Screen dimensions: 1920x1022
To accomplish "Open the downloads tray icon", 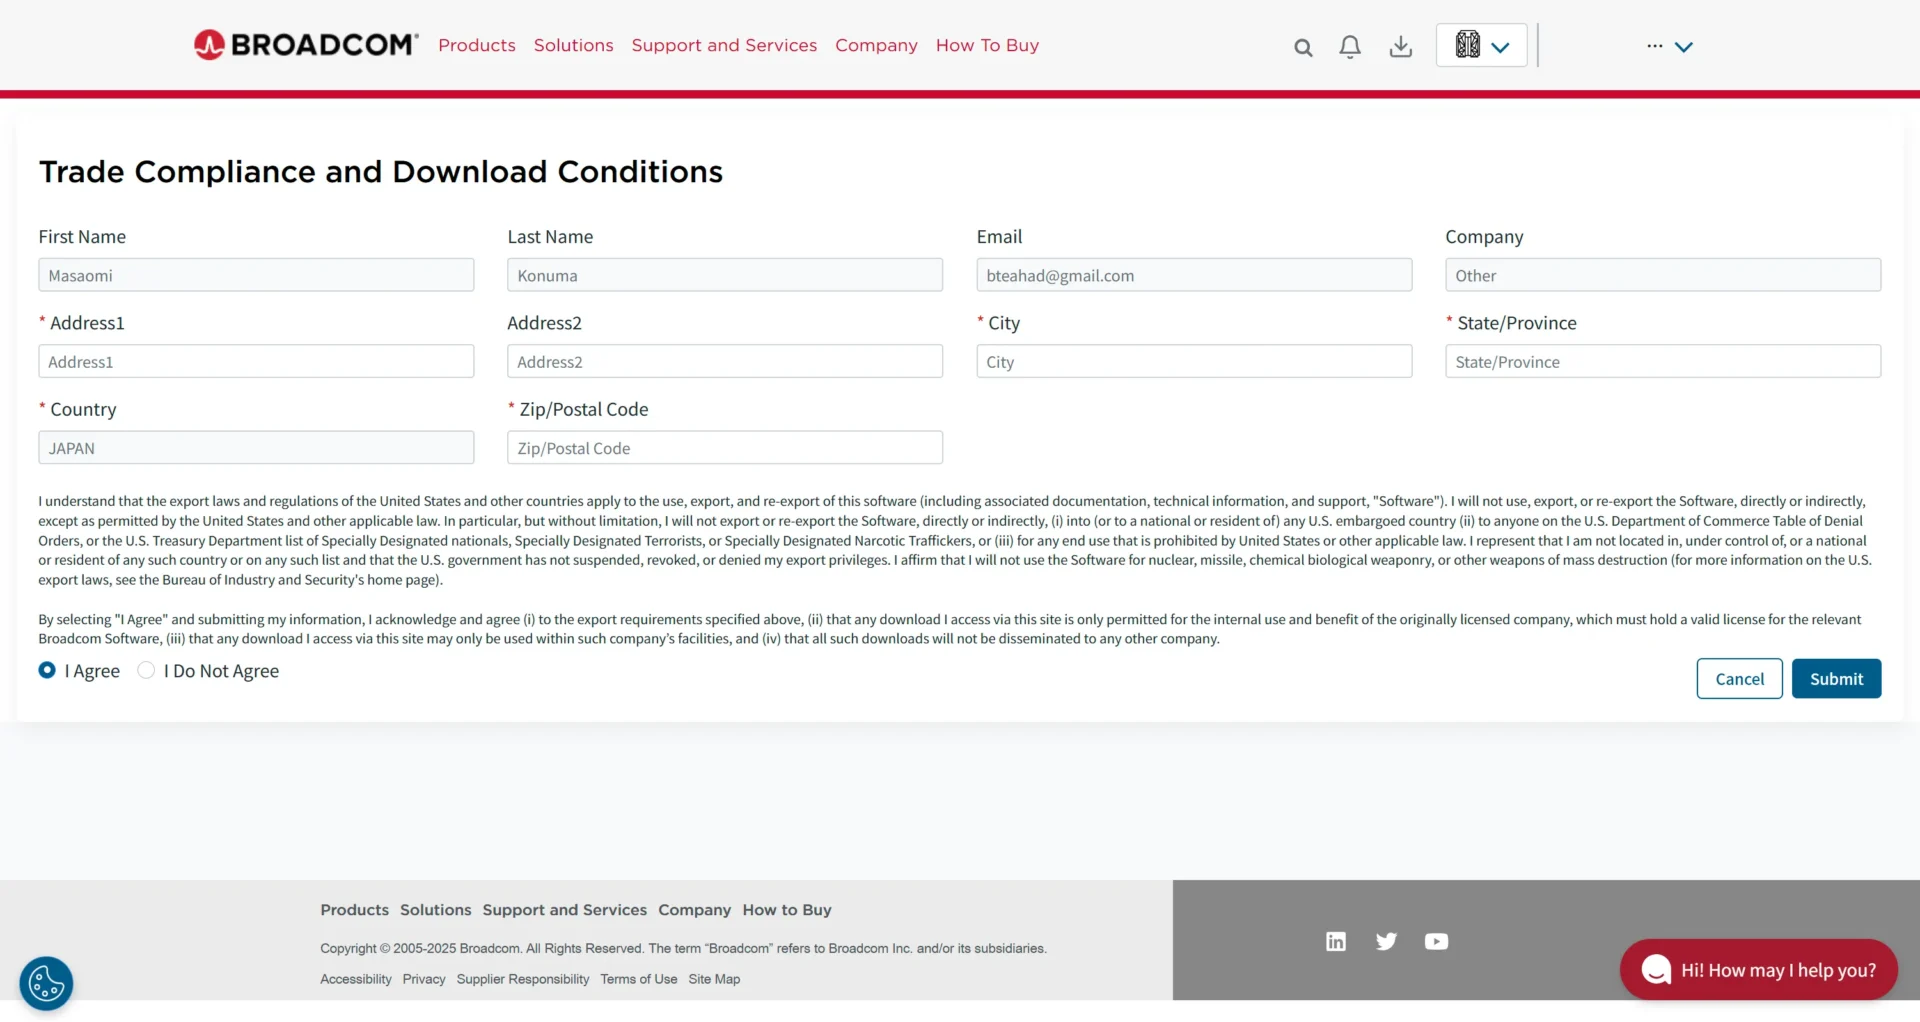I will pyautogui.click(x=1401, y=47).
